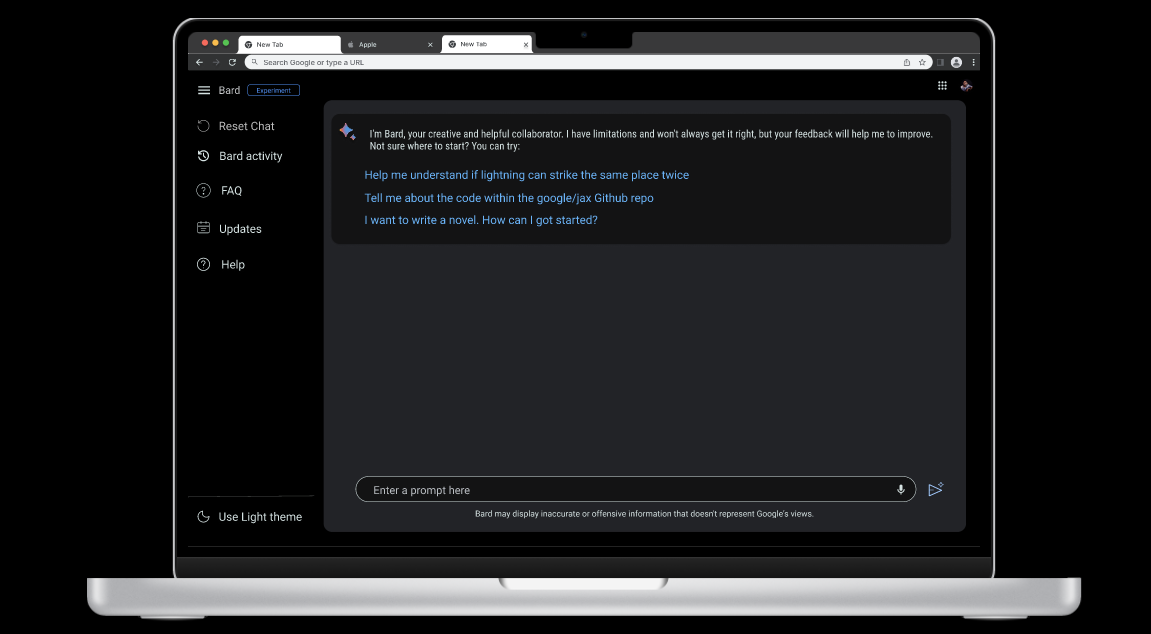Try the write a novel suggestion

tap(481, 219)
